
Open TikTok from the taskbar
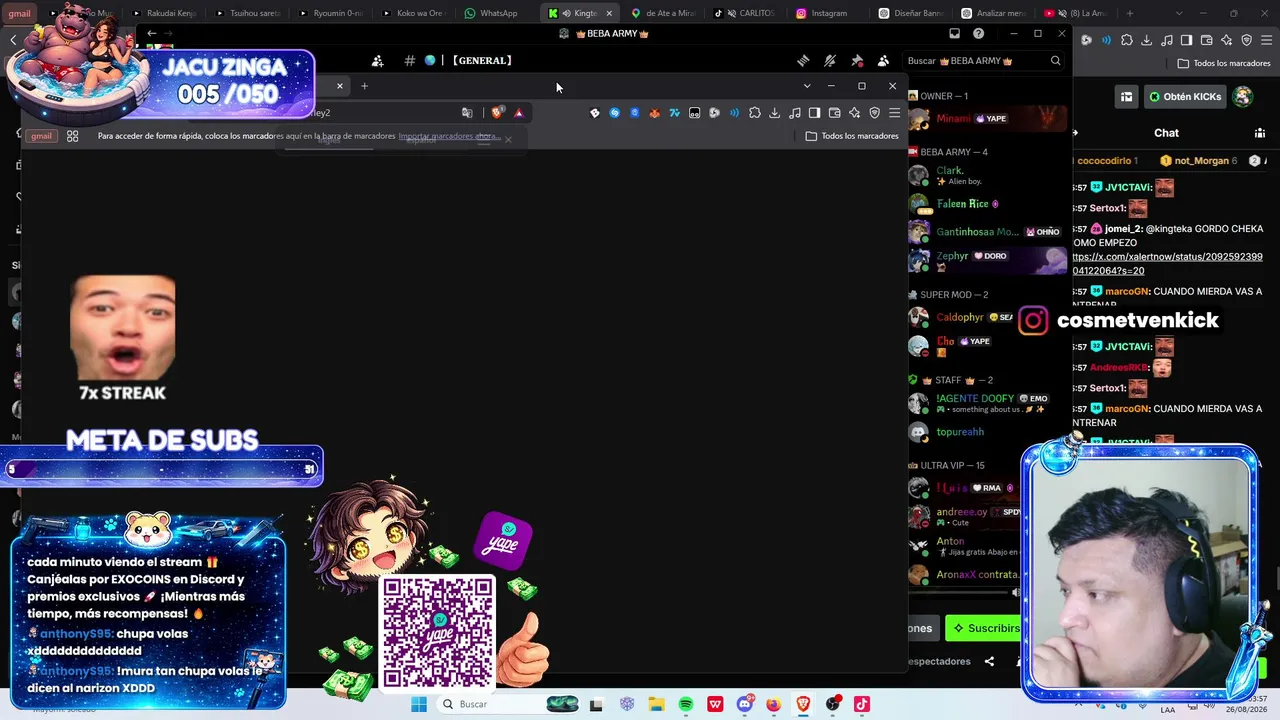(861, 704)
